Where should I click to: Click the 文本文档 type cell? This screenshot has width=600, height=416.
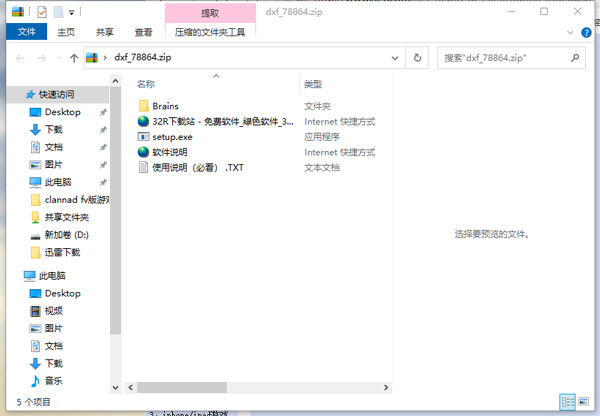(322, 168)
